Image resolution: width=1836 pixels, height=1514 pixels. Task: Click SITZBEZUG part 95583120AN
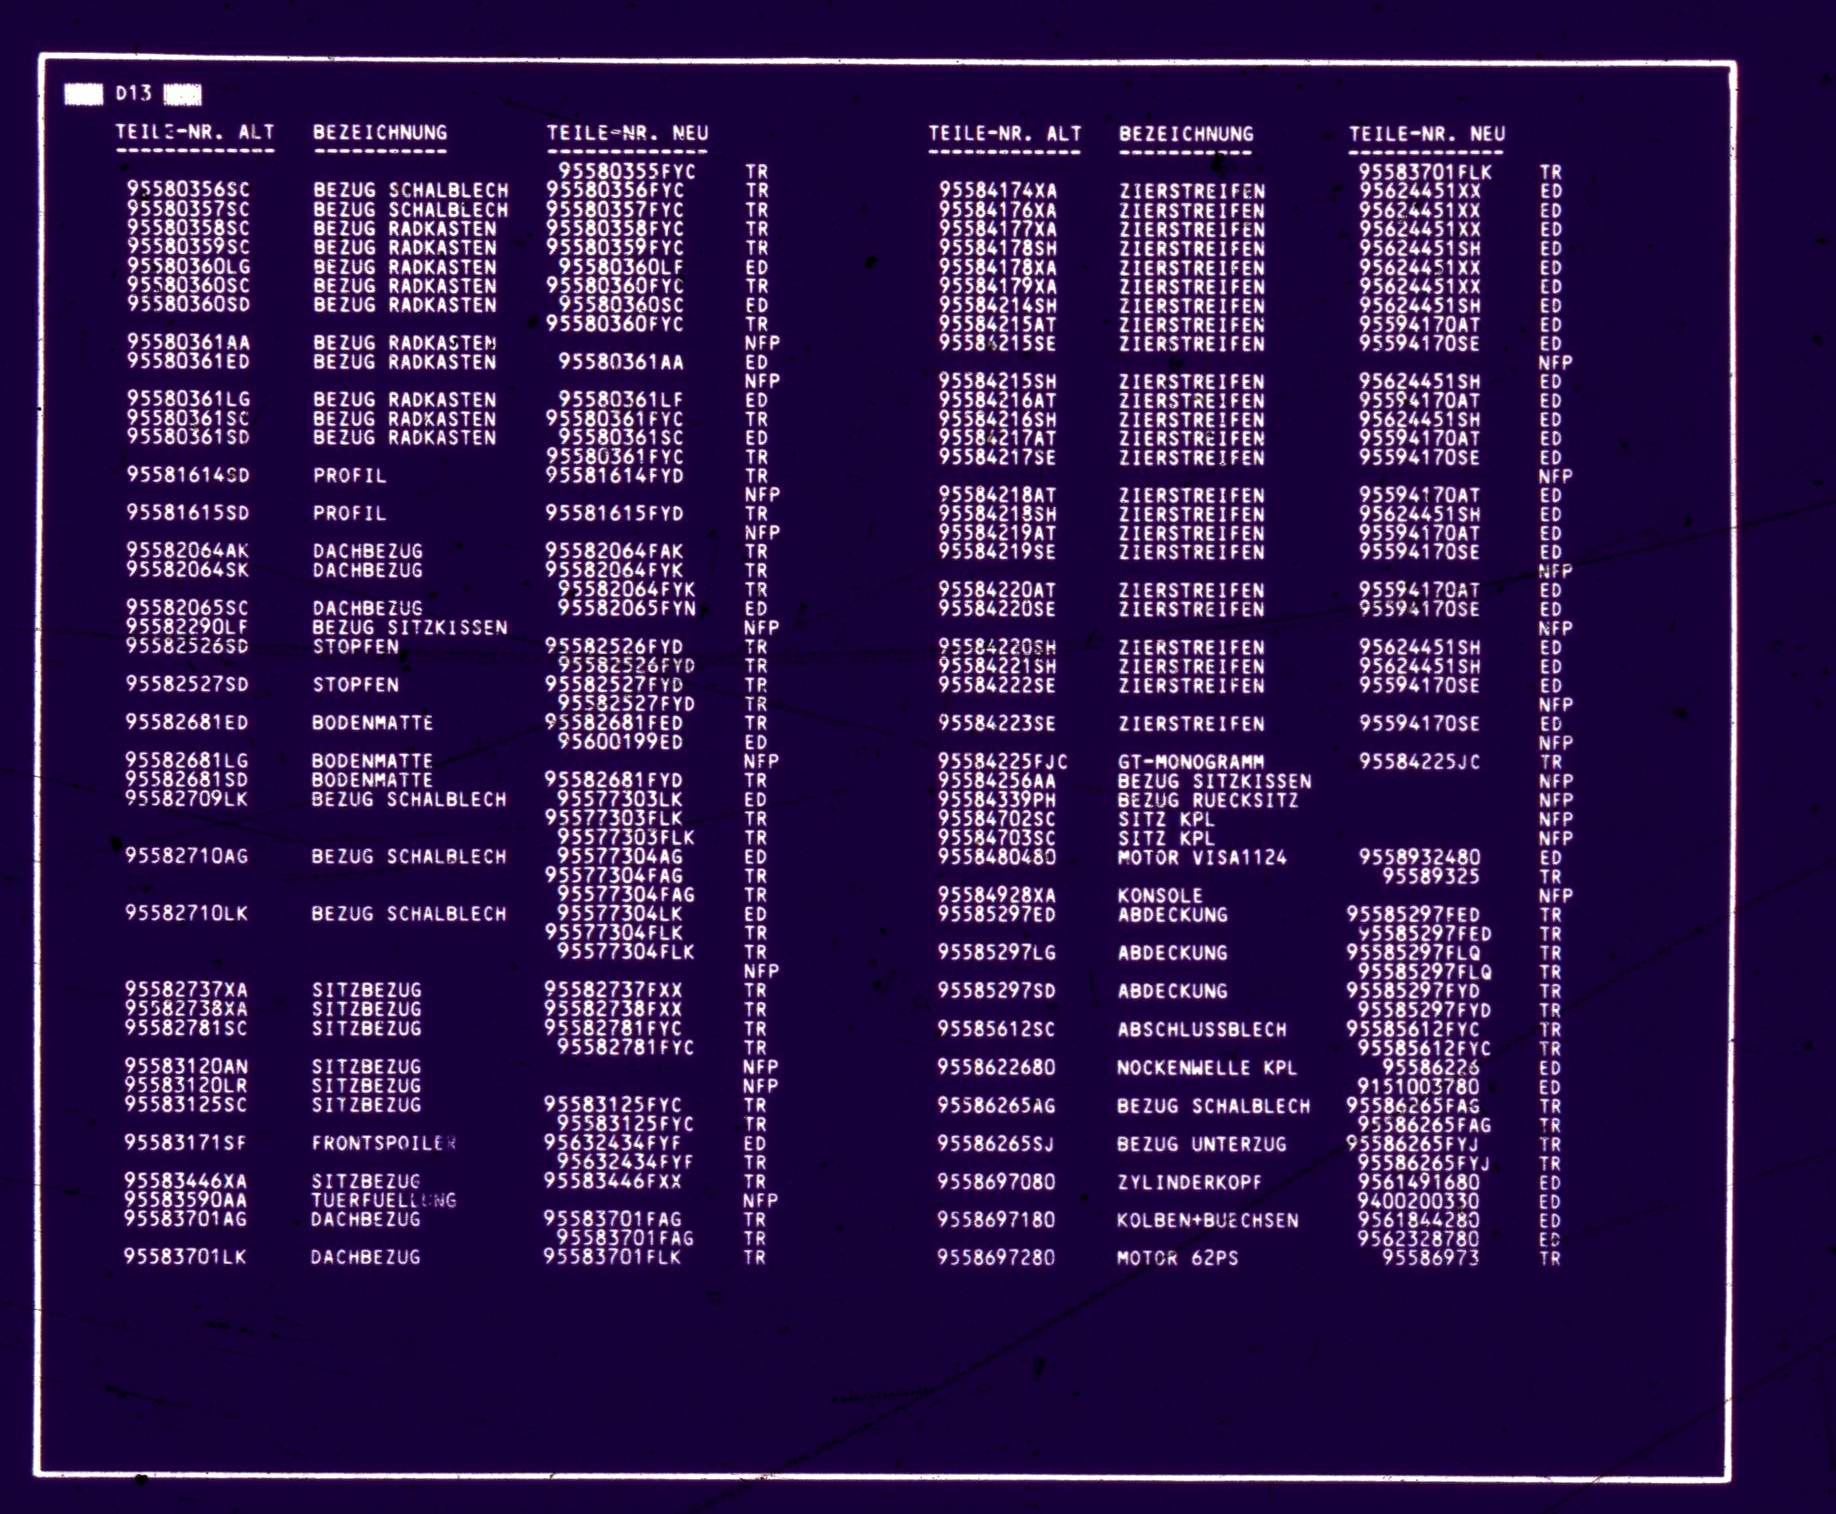pyautogui.click(x=186, y=1066)
